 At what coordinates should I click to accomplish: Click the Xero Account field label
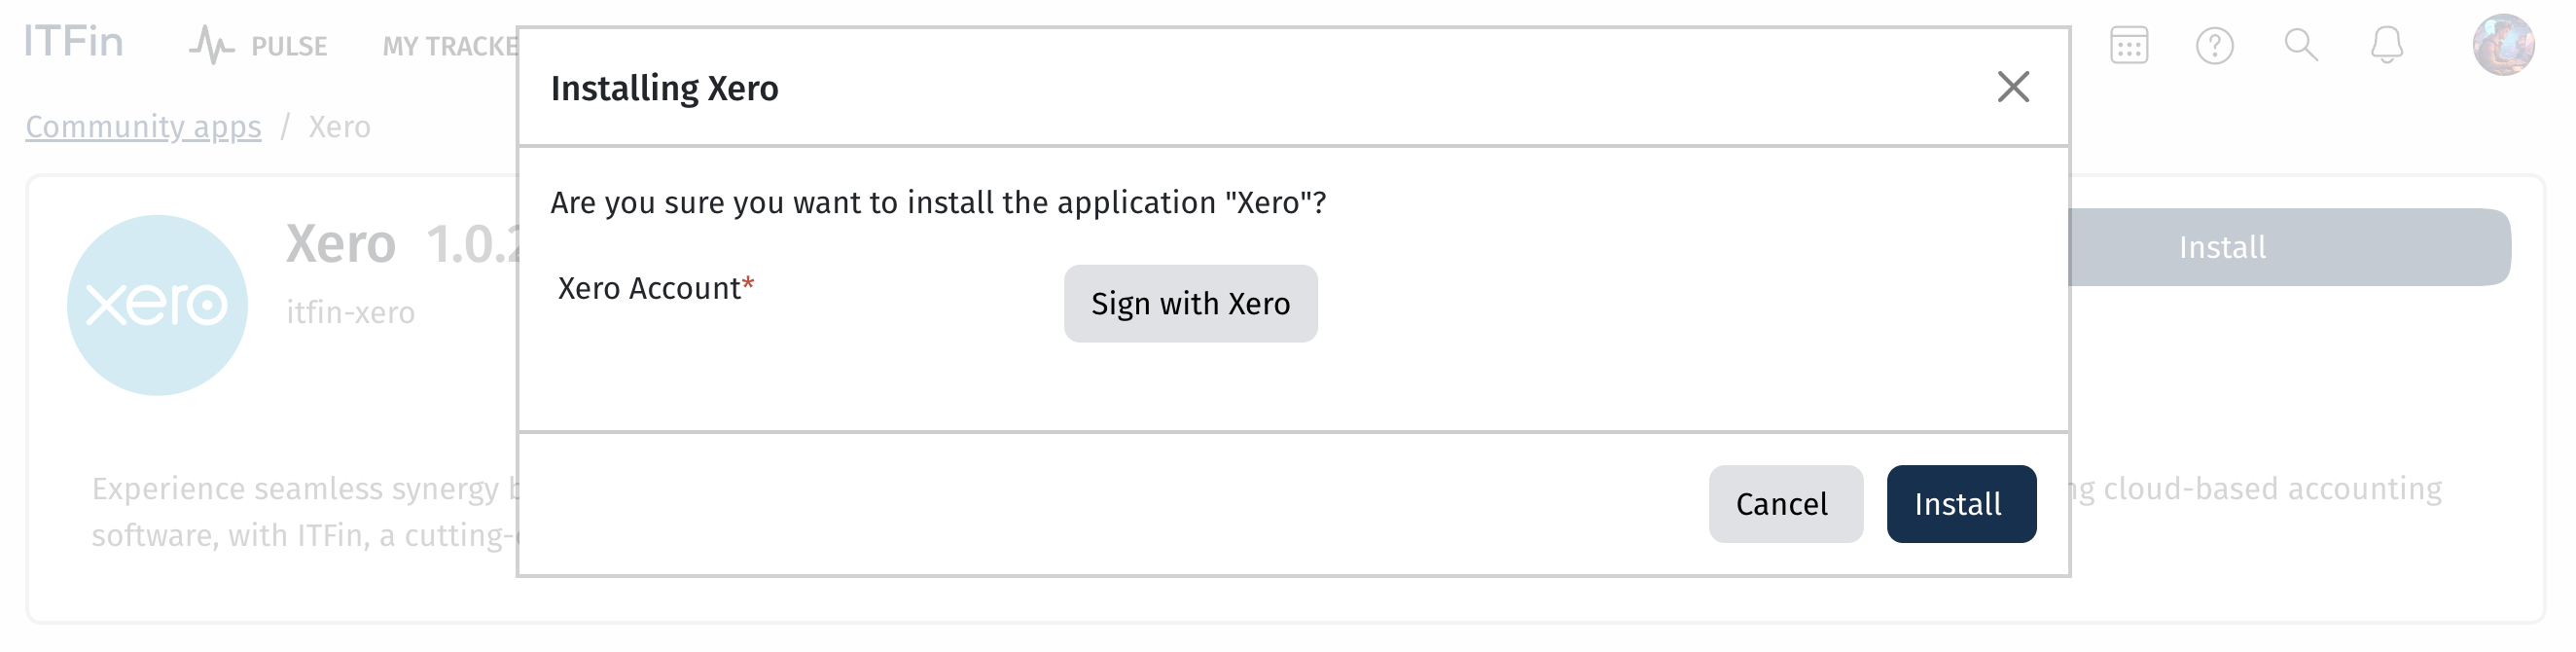[x=656, y=288]
